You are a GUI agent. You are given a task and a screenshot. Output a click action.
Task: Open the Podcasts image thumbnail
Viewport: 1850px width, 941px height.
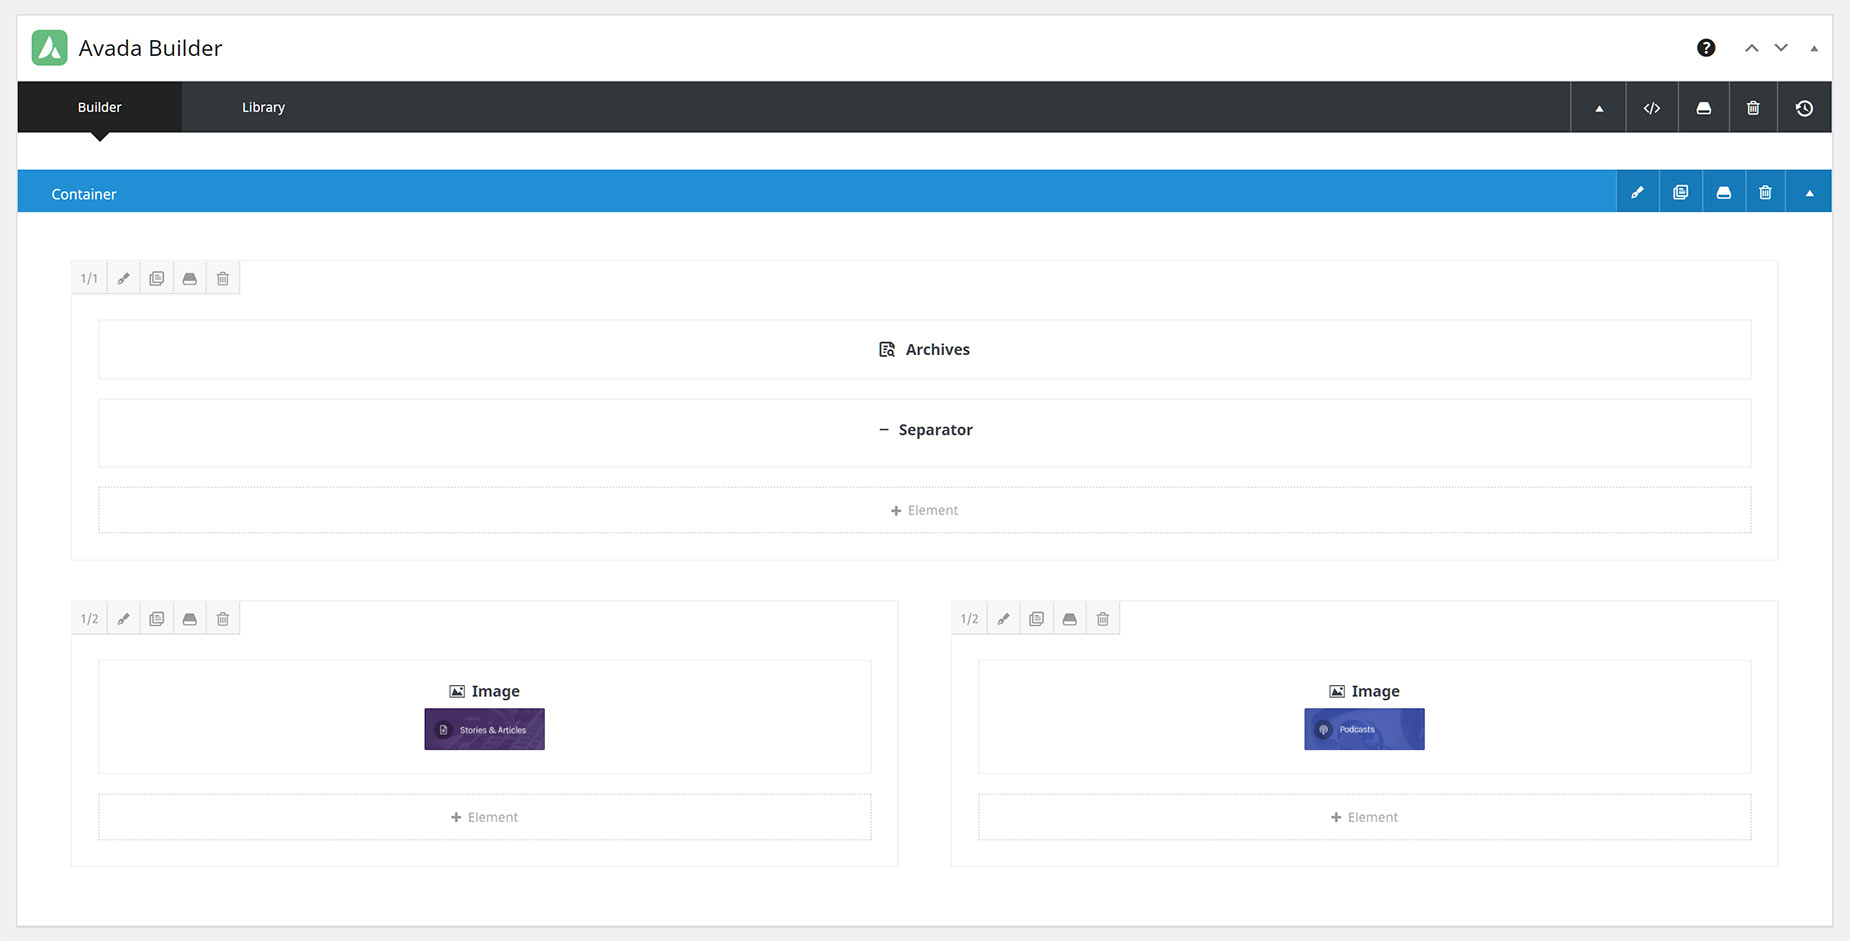tap(1364, 729)
